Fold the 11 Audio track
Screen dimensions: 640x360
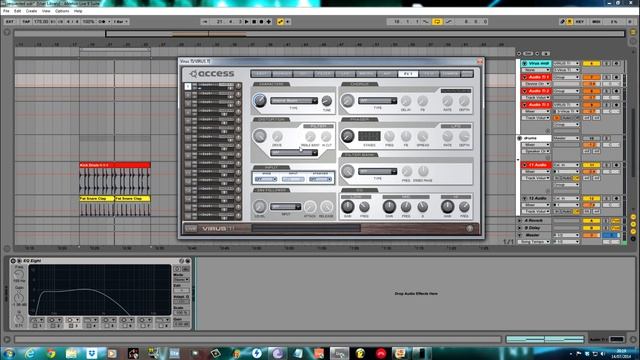pos(524,165)
